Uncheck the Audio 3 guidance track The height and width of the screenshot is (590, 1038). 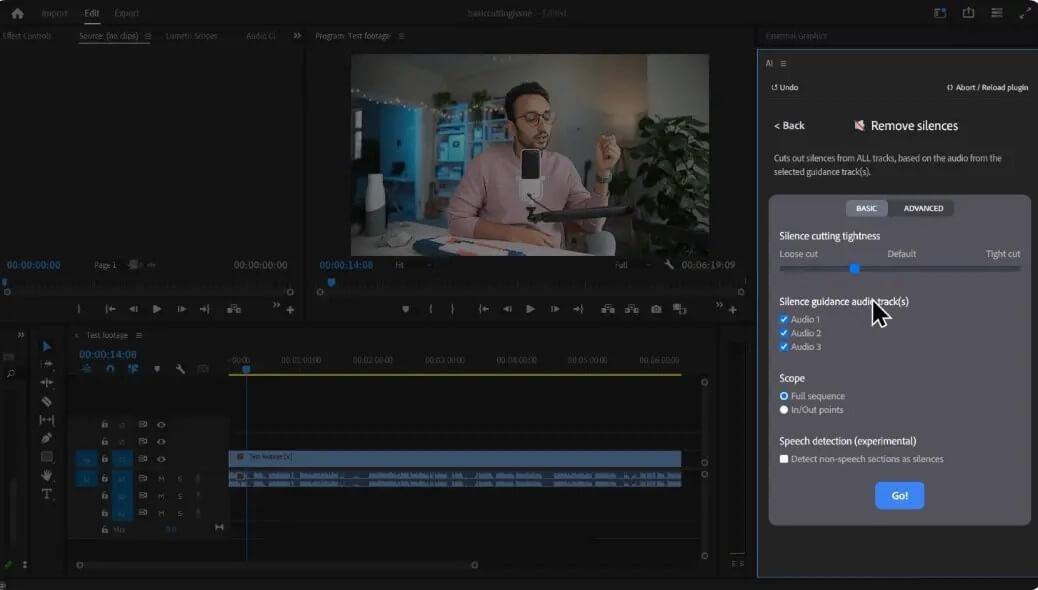(x=784, y=347)
